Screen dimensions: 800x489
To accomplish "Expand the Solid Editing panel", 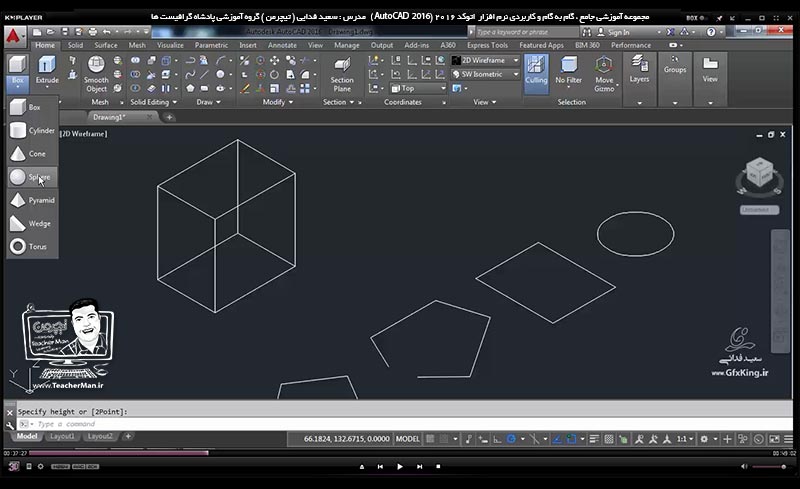I will tap(153, 102).
